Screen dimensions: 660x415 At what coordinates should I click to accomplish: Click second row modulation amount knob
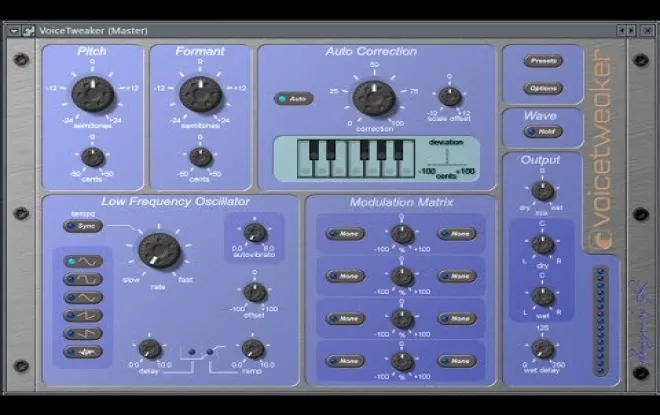[402, 277]
